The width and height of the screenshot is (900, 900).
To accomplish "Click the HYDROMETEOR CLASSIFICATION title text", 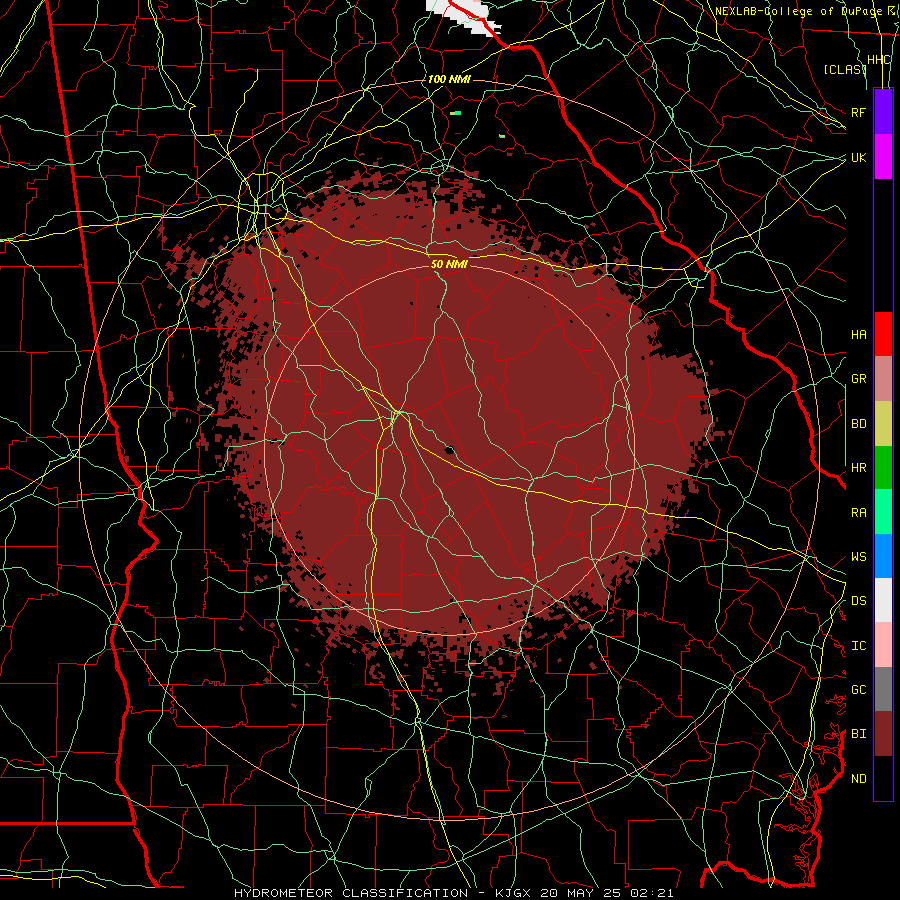I will tap(351, 893).
